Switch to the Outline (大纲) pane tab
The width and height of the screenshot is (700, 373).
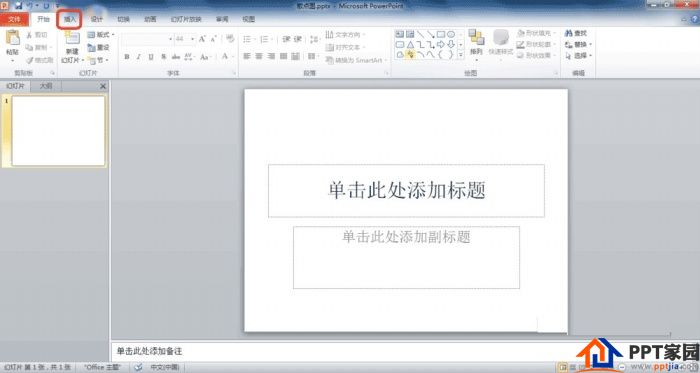(46, 86)
